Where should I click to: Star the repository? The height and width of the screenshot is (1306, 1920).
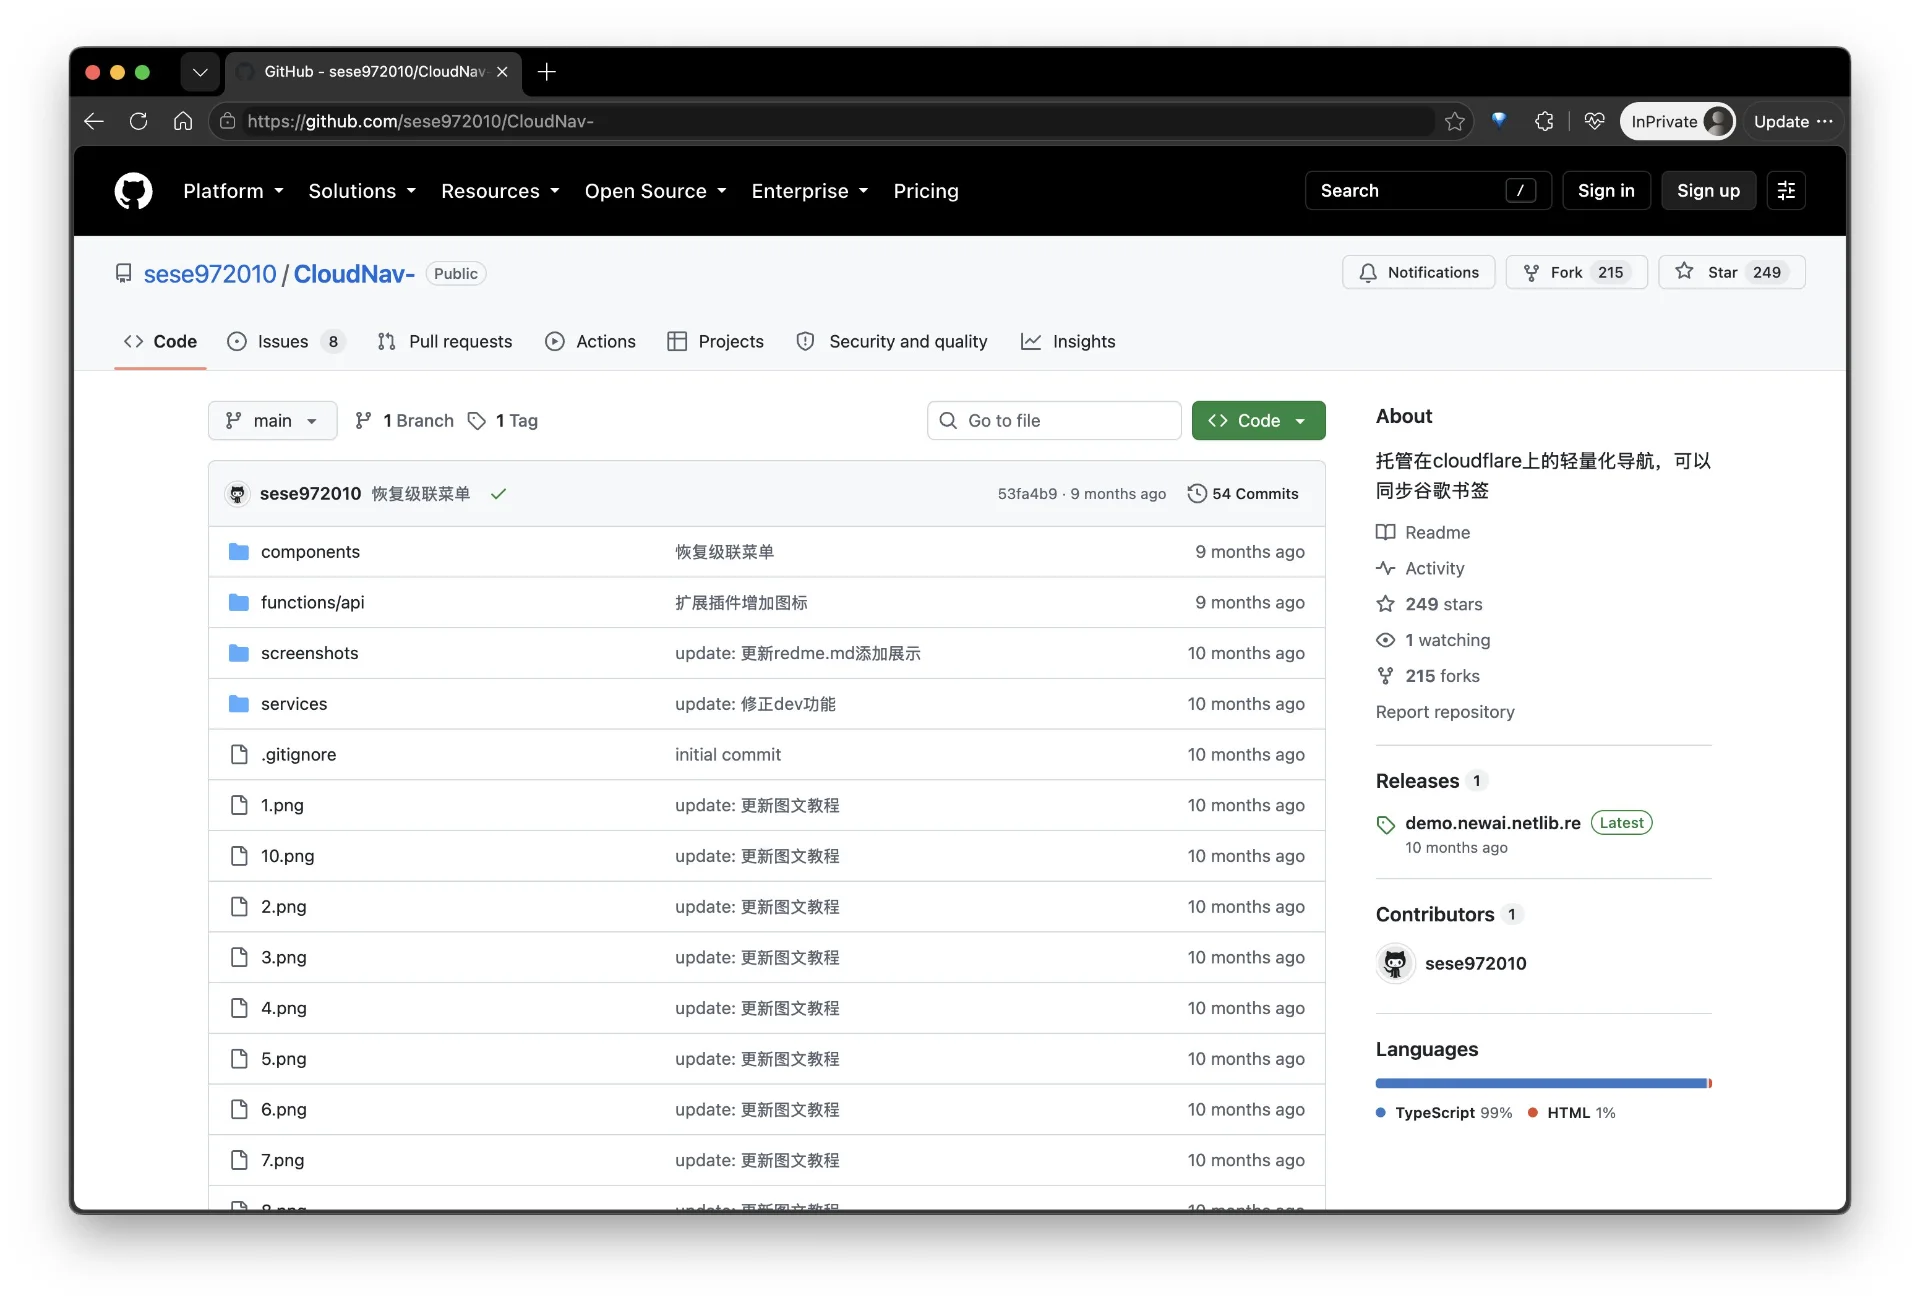1731,273
